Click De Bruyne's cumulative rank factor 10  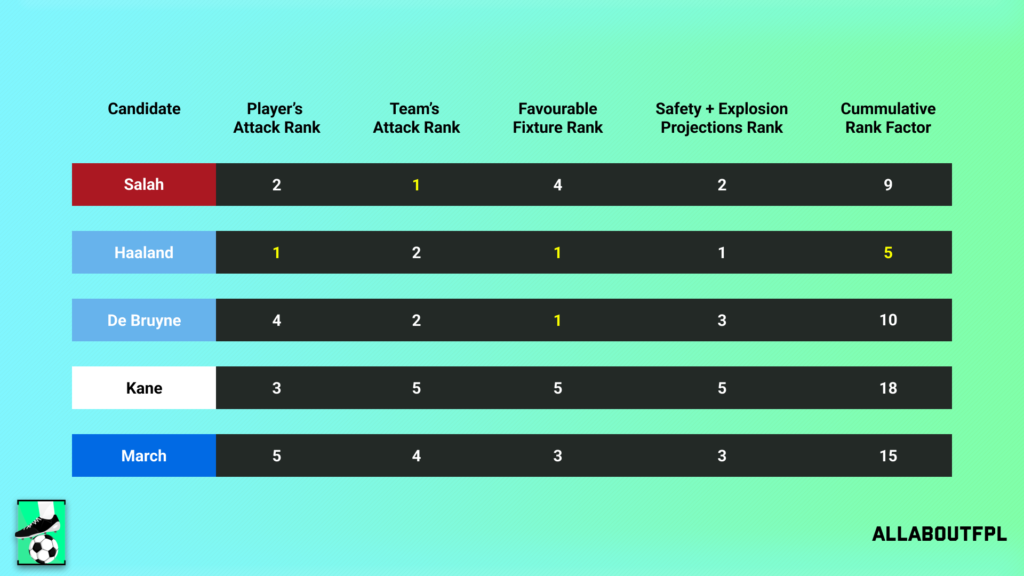tap(888, 320)
